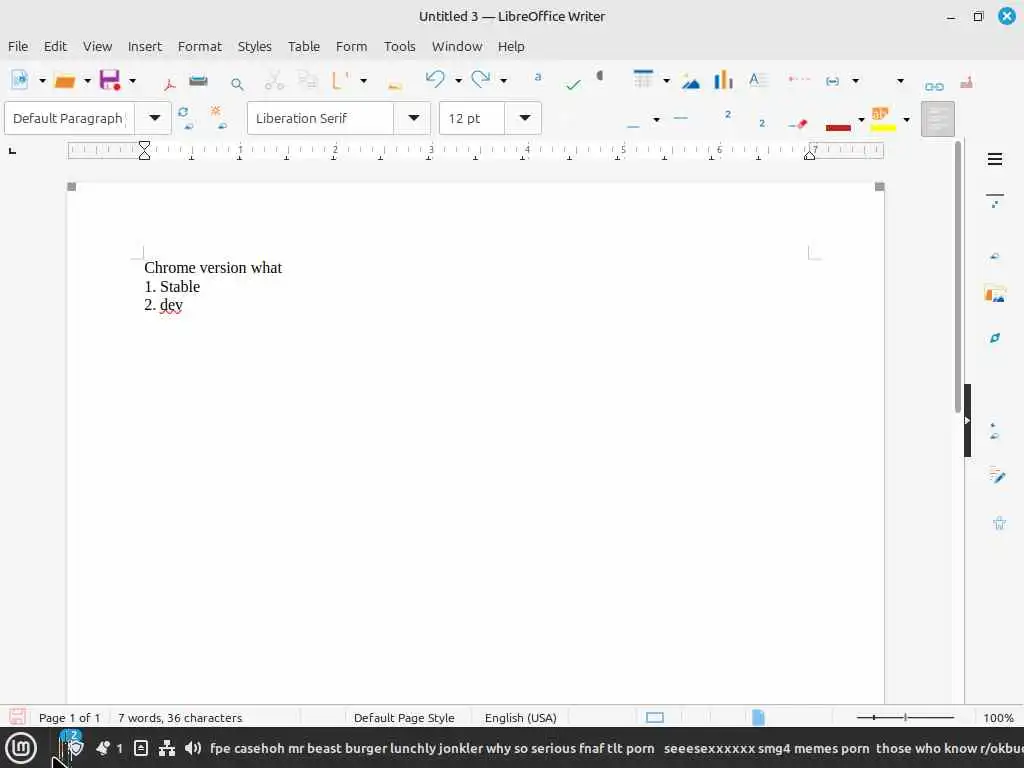This screenshot has height=768, width=1024.
Task: Open the sidebar Navigator compass icon
Action: [x=995, y=338]
